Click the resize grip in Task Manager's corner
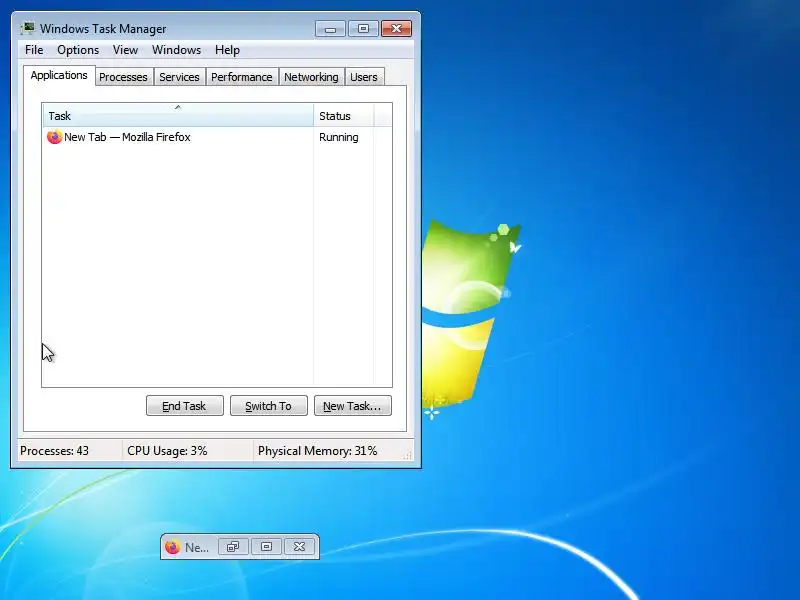Viewport: 800px width, 600px height. (407, 455)
